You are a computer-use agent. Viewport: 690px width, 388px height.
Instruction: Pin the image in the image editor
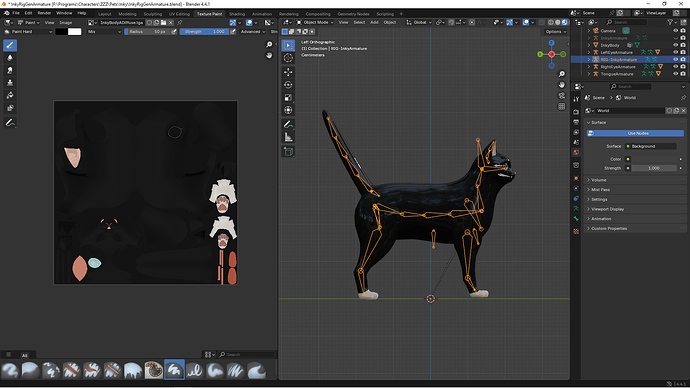[x=180, y=22]
